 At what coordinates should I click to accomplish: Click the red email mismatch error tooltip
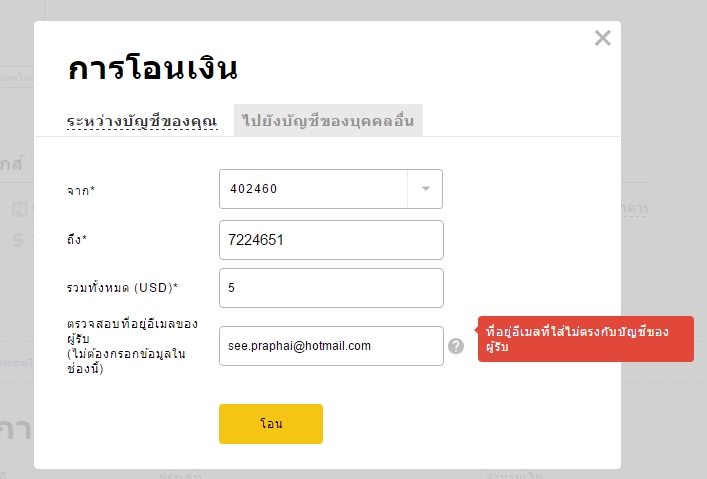[x=586, y=339]
